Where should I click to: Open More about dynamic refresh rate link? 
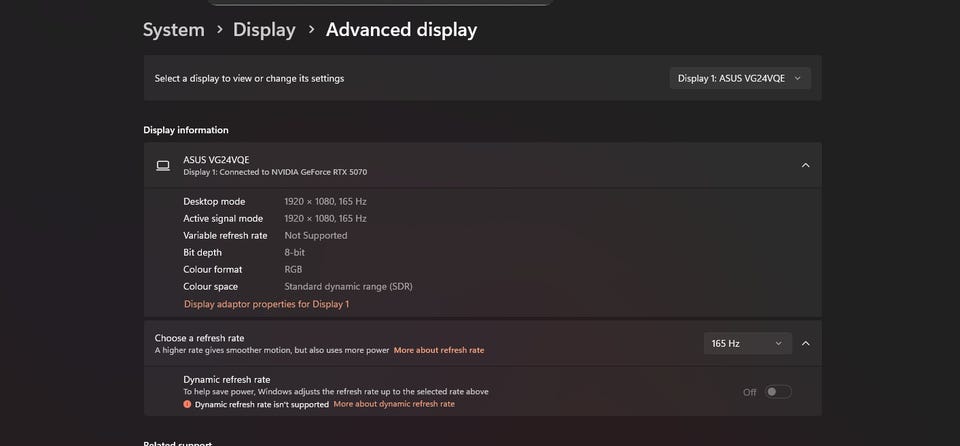click(394, 405)
